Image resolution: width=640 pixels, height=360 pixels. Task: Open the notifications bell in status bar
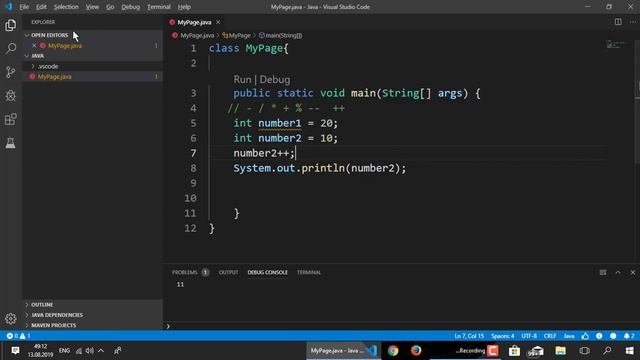point(629,336)
